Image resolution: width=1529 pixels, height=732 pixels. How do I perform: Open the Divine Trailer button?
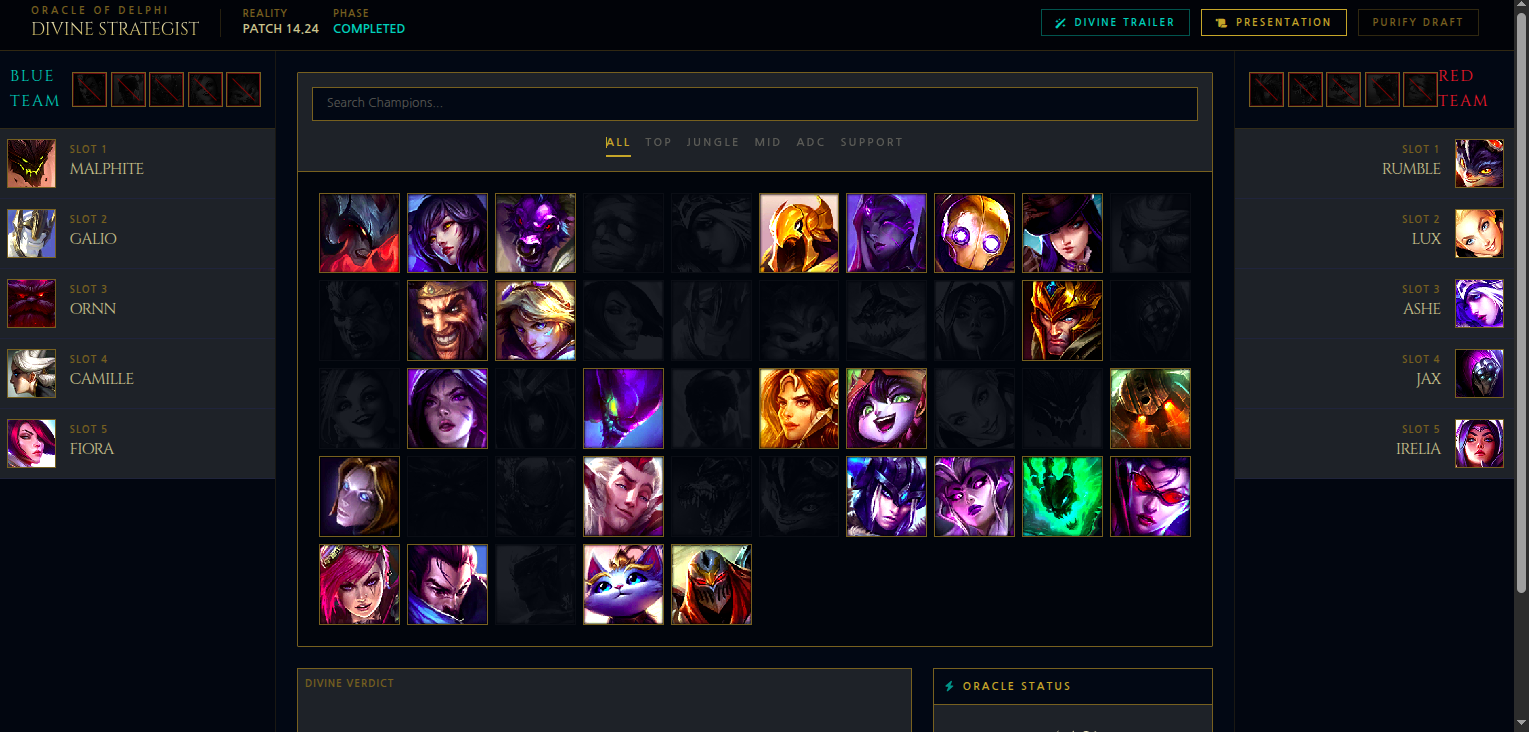pyautogui.click(x=1115, y=22)
